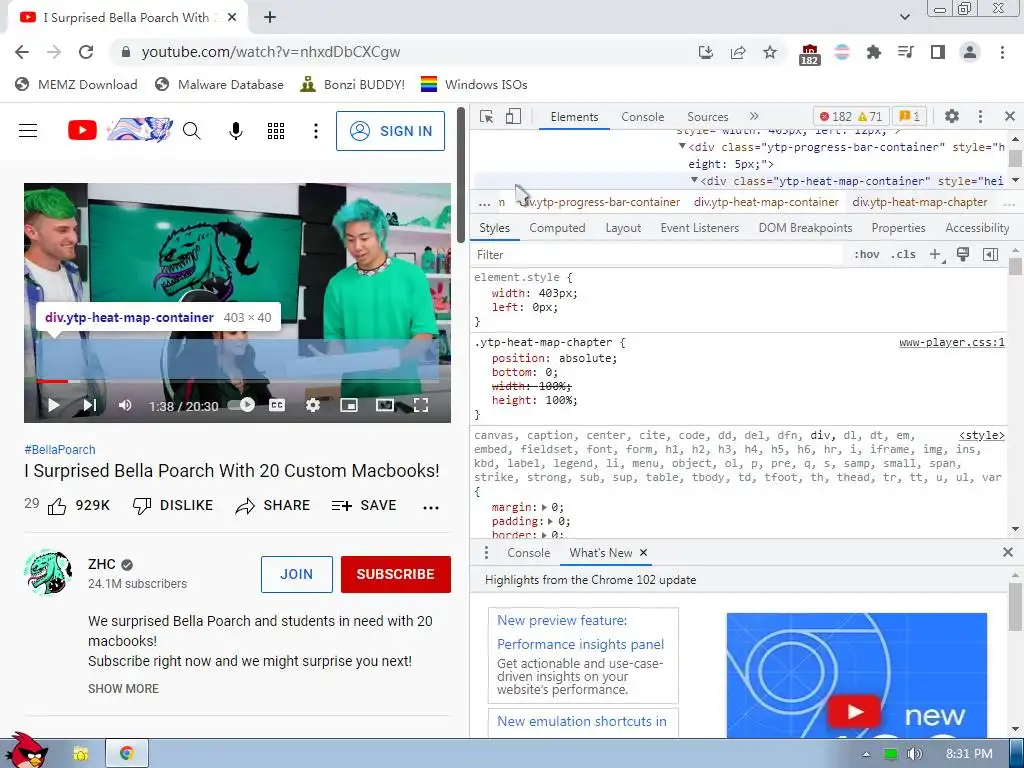This screenshot has height=768, width=1024.
Task: Toggle computed styles sidebar pane
Action: pos(990,255)
